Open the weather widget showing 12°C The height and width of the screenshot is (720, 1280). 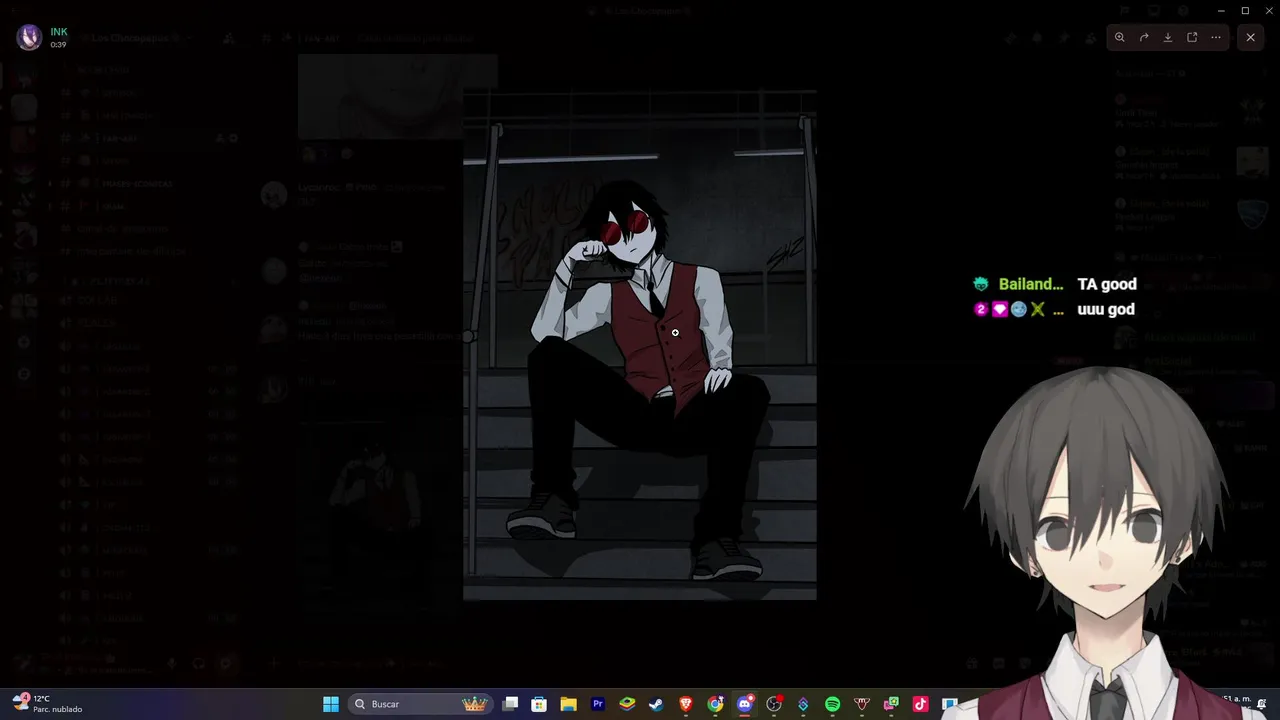click(x=50, y=704)
